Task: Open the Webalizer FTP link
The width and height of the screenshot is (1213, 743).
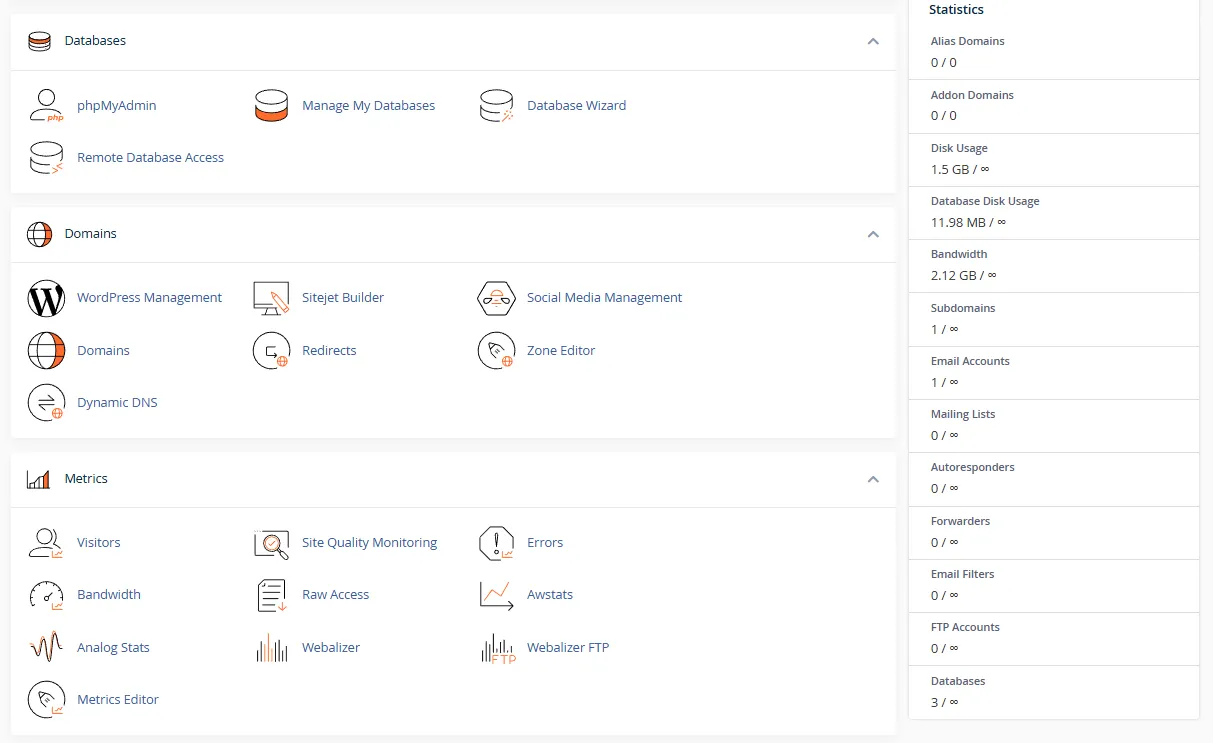Action: pos(568,648)
